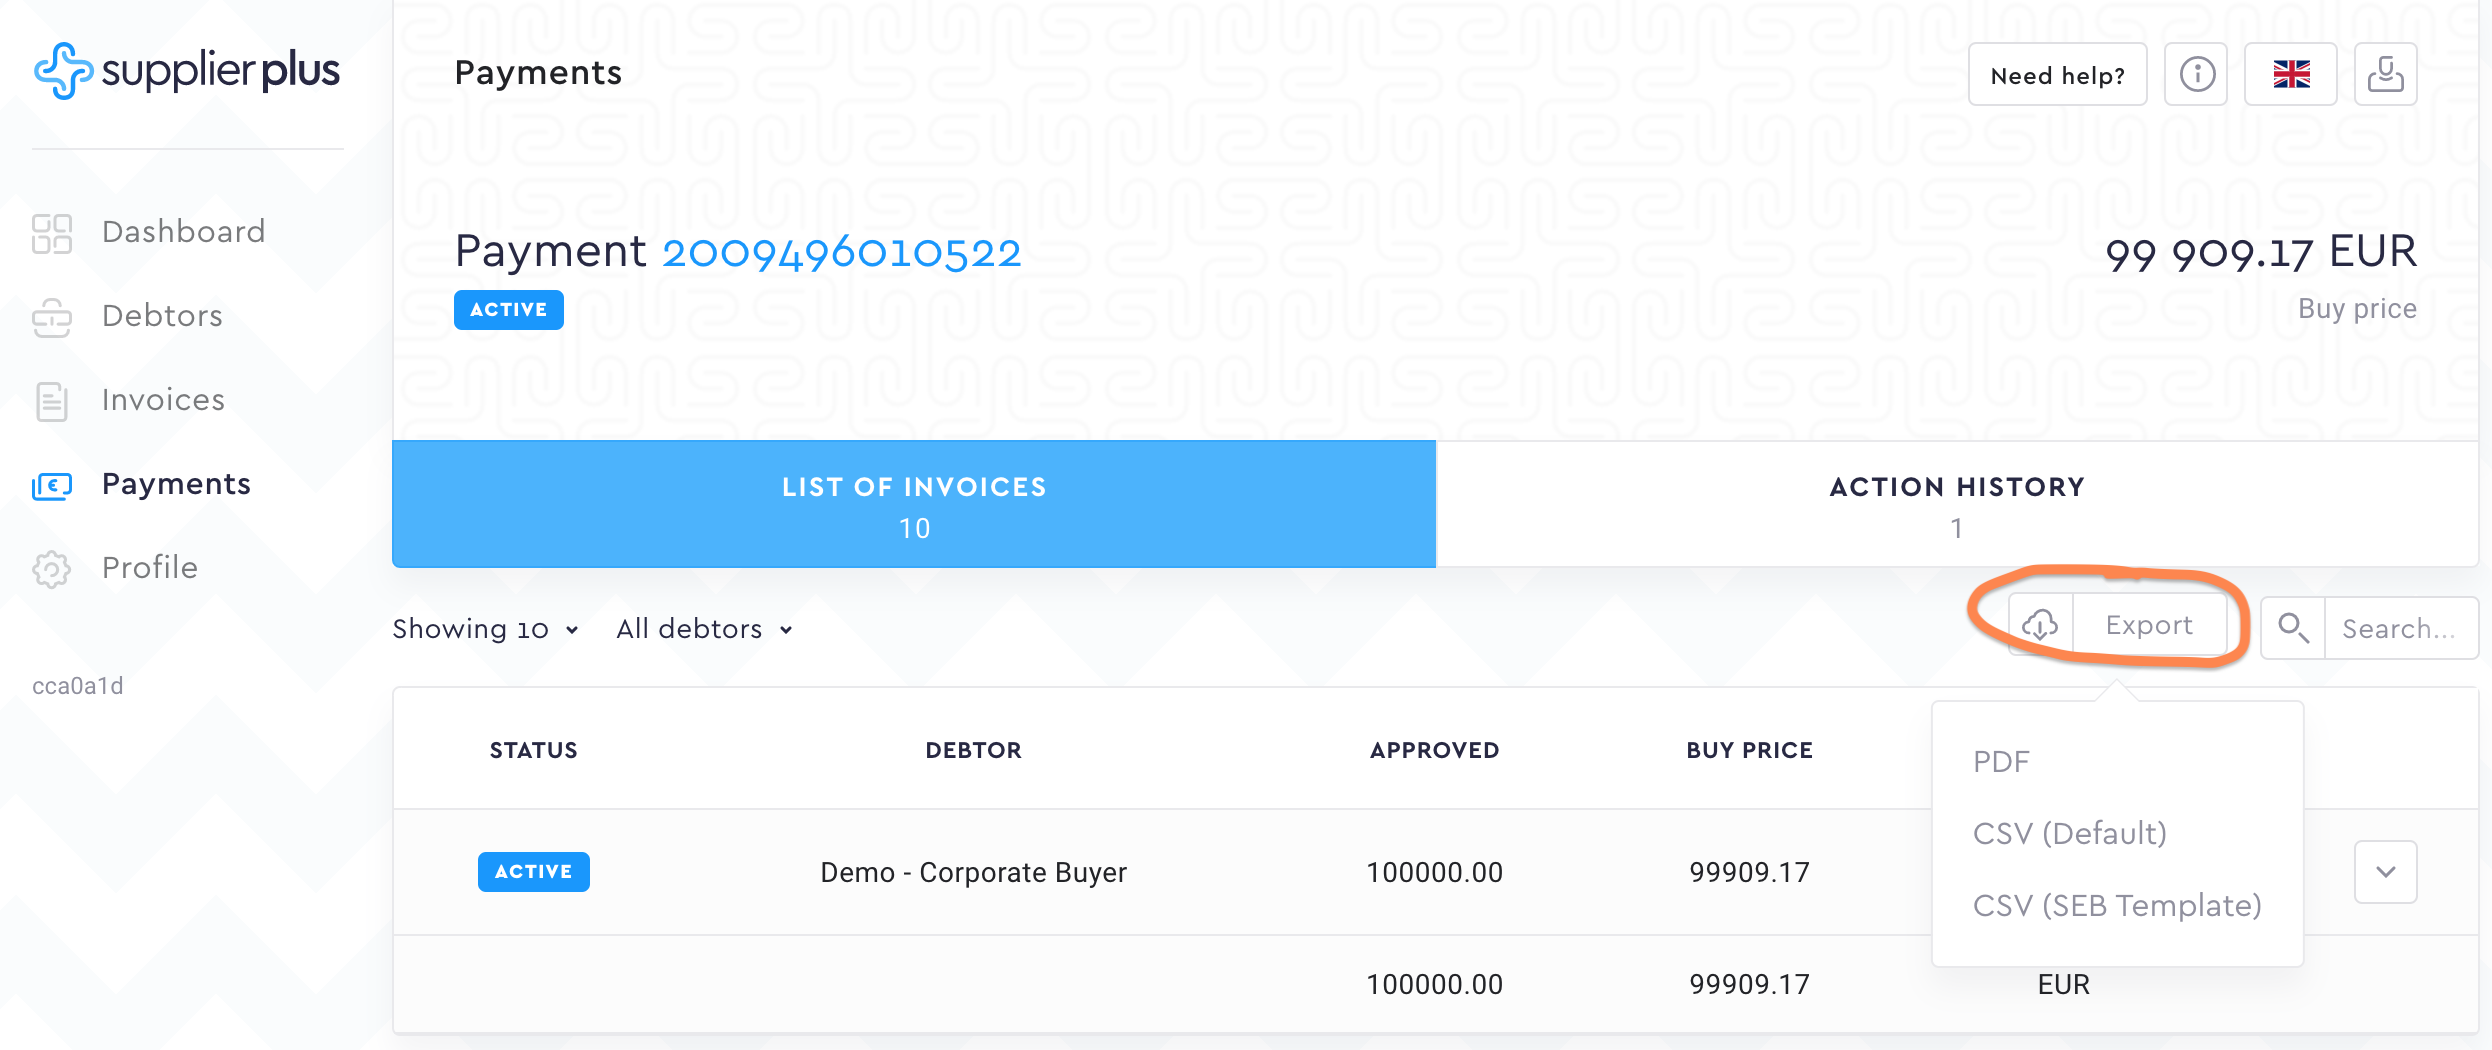The width and height of the screenshot is (2492, 1050).
Task: Click the Debtors briefcase icon
Action: pos(52,317)
